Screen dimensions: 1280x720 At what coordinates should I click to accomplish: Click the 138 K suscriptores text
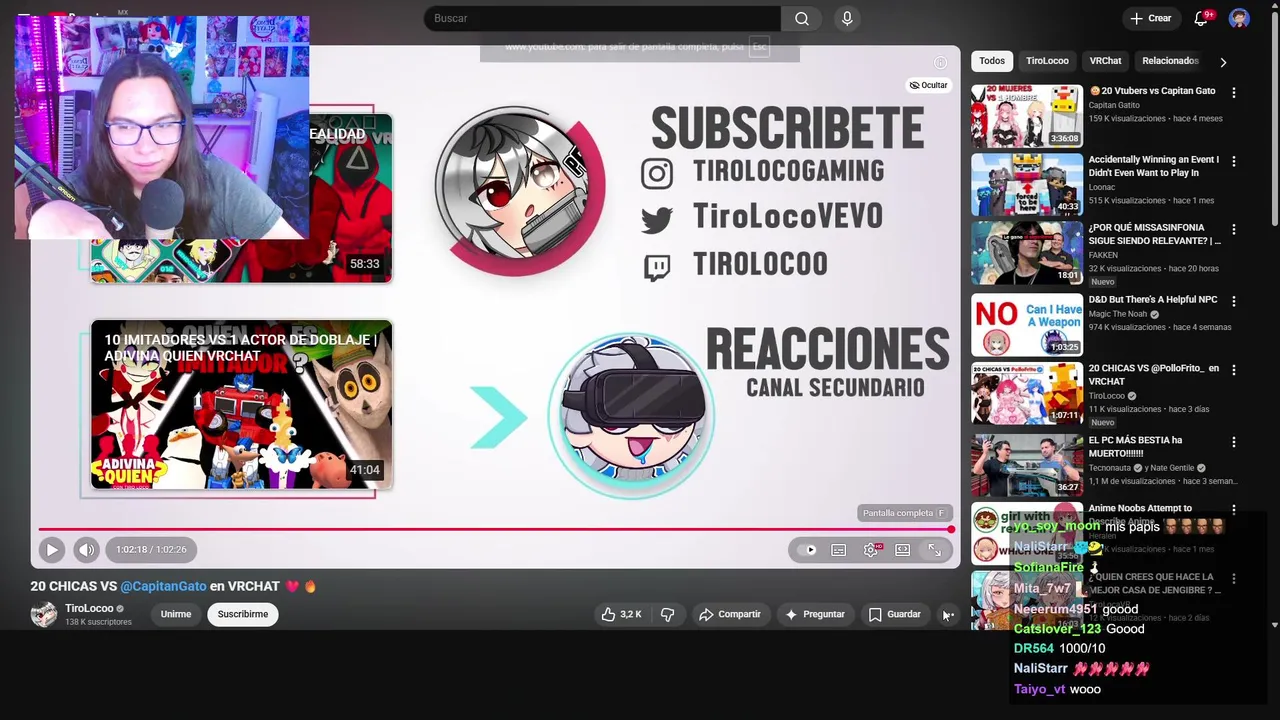coord(98,622)
